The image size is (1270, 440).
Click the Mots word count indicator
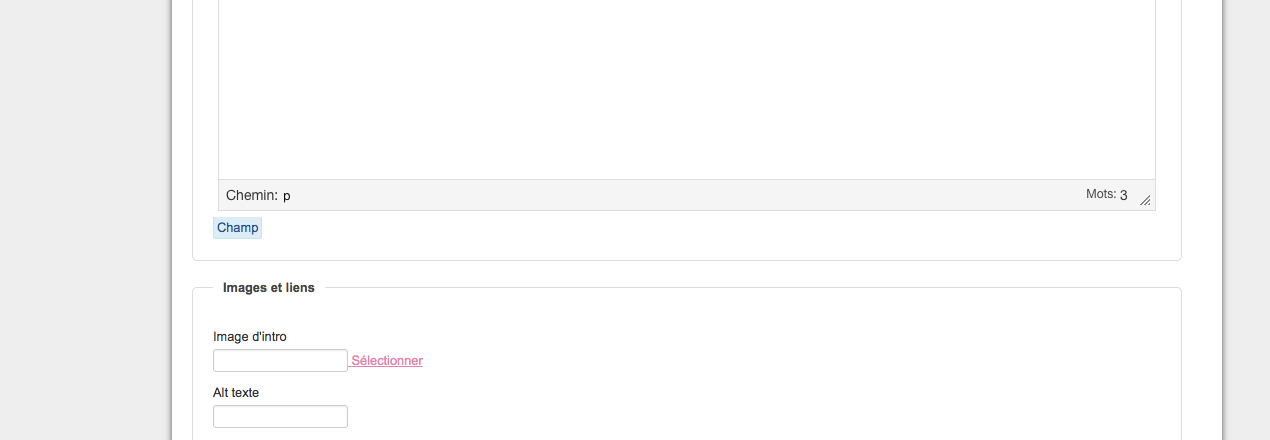[x=1100, y=194]
